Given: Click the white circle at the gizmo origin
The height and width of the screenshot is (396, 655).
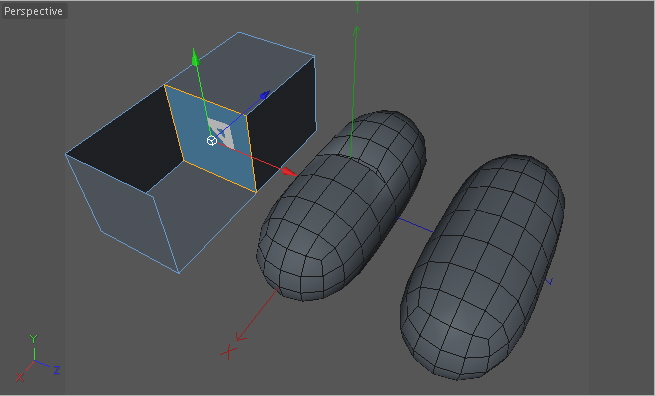Looking at the screenshot, I should [x=212, y=141].
